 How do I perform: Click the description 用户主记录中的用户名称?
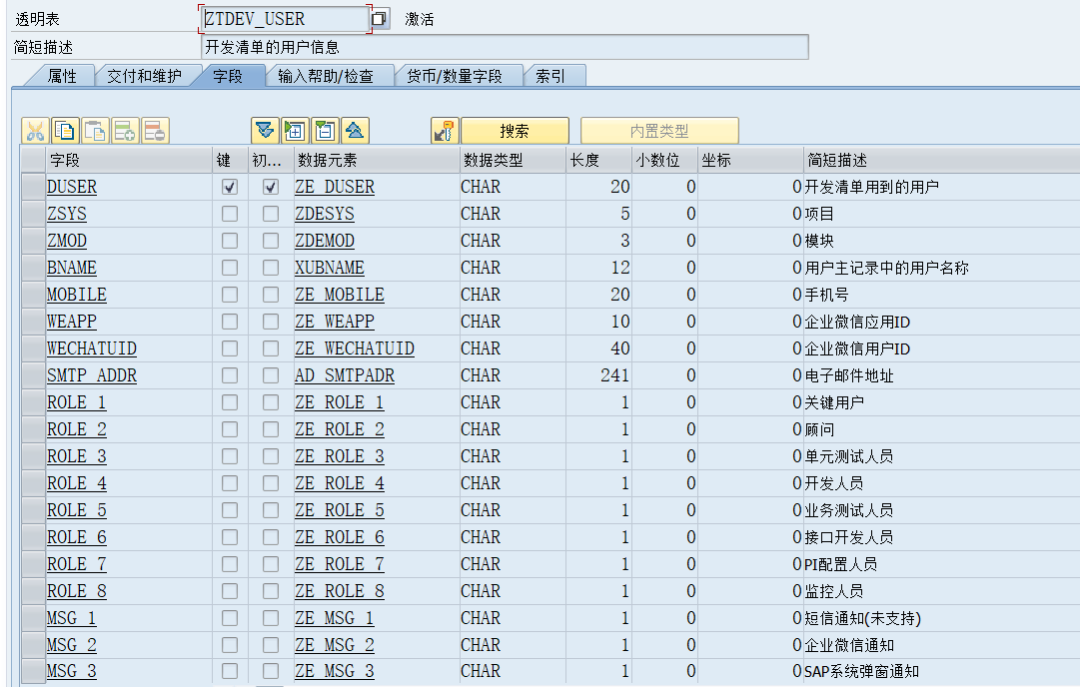coord(886,267)
